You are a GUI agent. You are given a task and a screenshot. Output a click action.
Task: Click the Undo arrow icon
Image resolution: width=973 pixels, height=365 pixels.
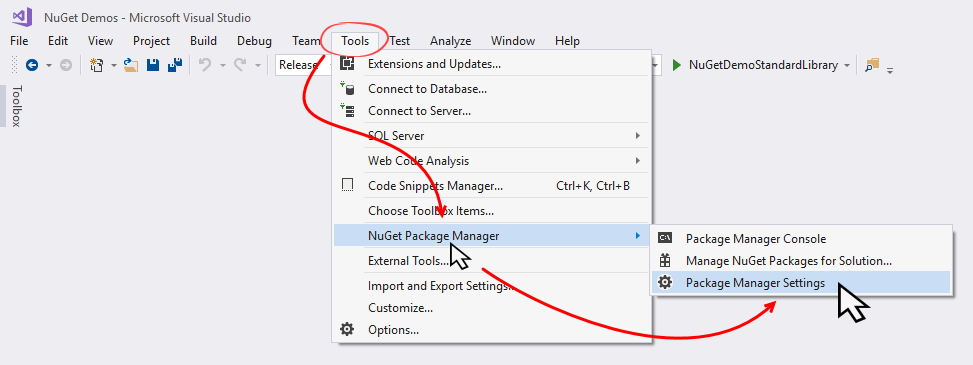tap(205, 65)
